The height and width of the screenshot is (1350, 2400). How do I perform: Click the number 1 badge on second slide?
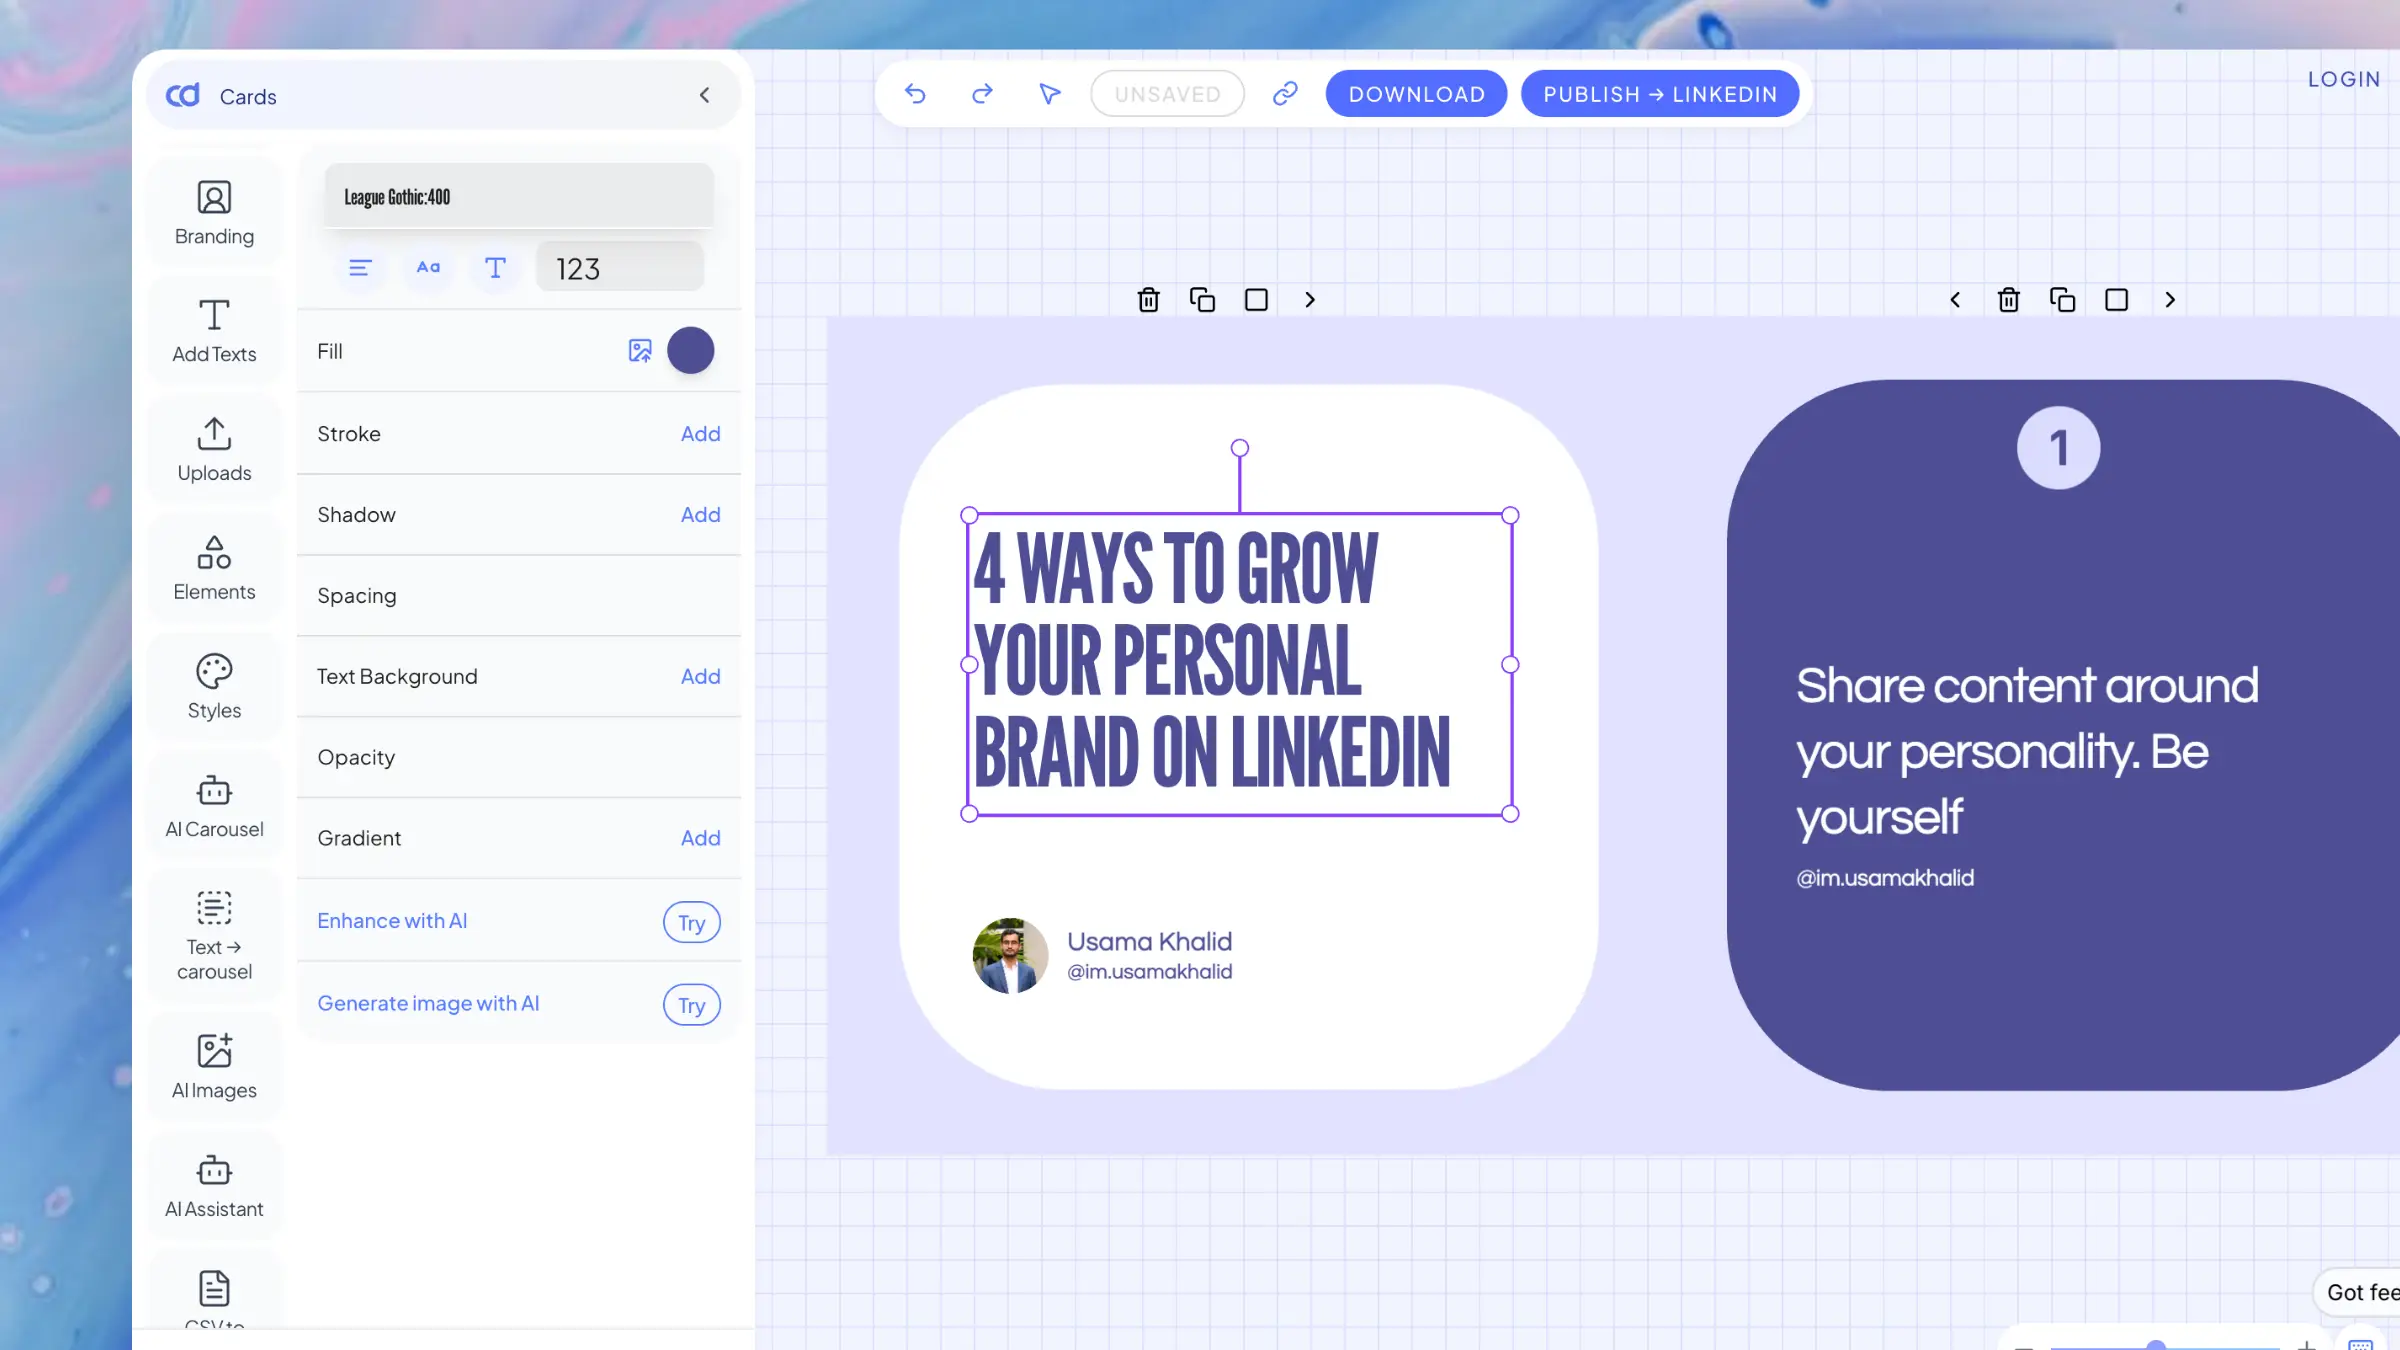pos(2058,448)
